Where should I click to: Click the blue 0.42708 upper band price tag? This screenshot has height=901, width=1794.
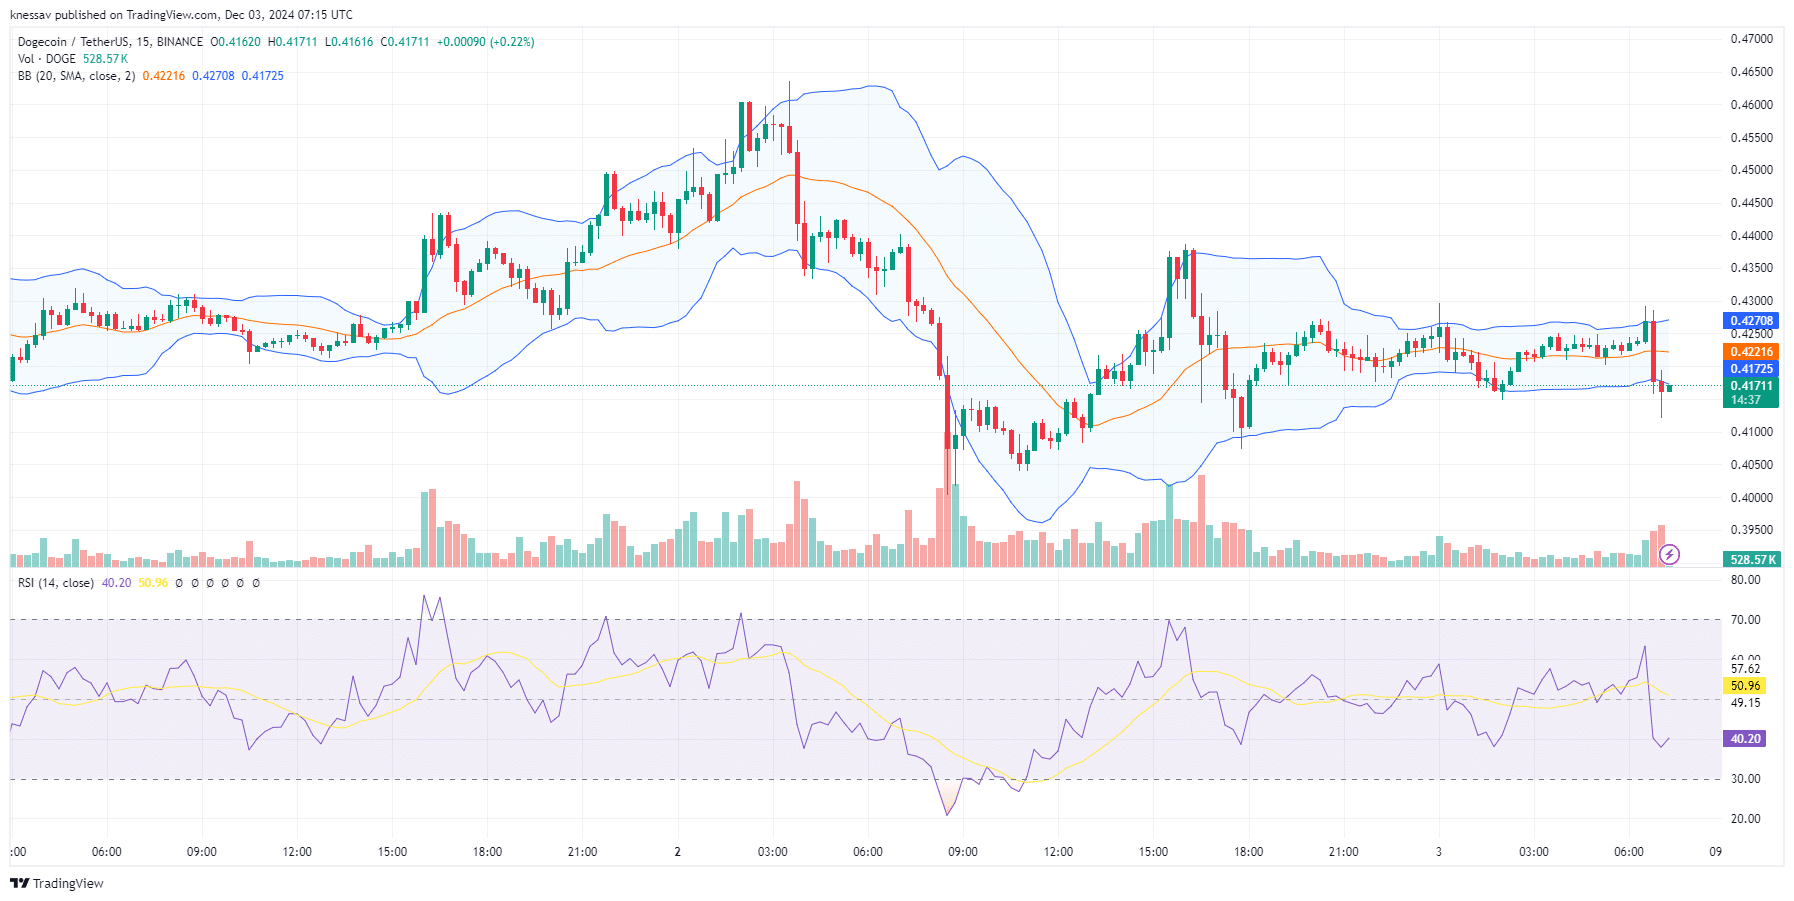(x=1751, y=321)
